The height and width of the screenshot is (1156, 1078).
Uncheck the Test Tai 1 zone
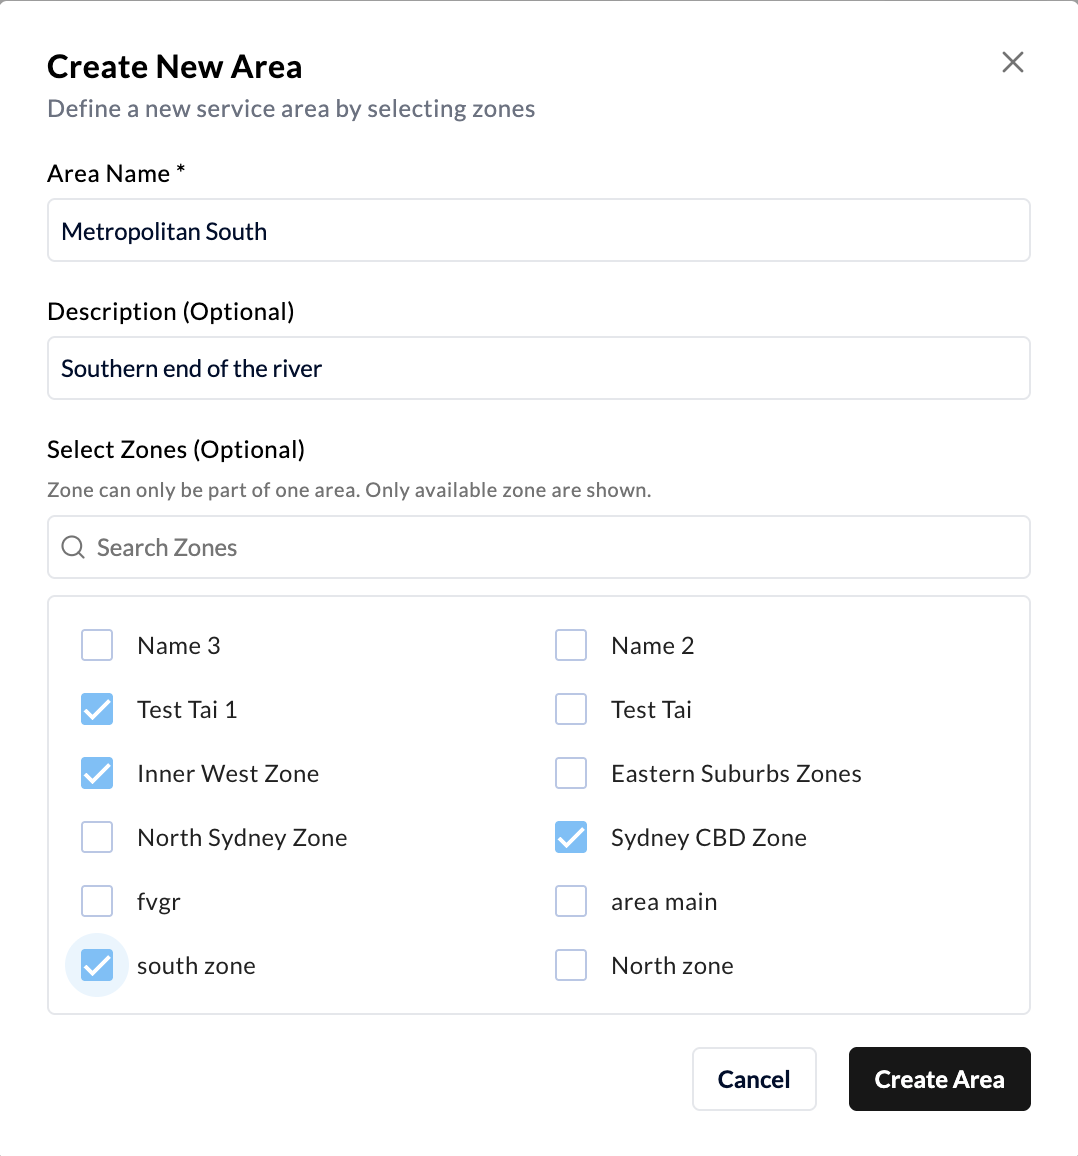click(96, 709)
